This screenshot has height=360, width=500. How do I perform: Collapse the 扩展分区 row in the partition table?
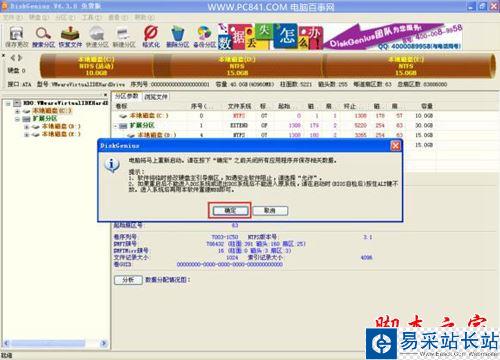pyautogui.click(x=115, y=126)
